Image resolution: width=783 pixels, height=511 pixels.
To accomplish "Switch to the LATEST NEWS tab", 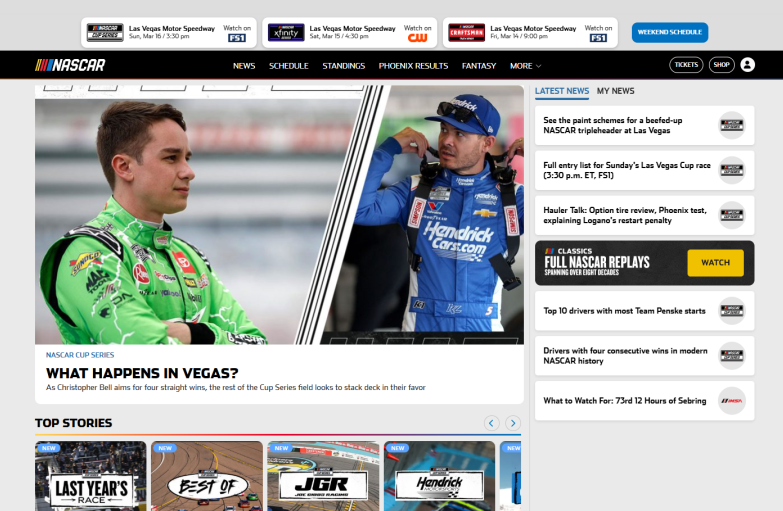I will (562, 91).
